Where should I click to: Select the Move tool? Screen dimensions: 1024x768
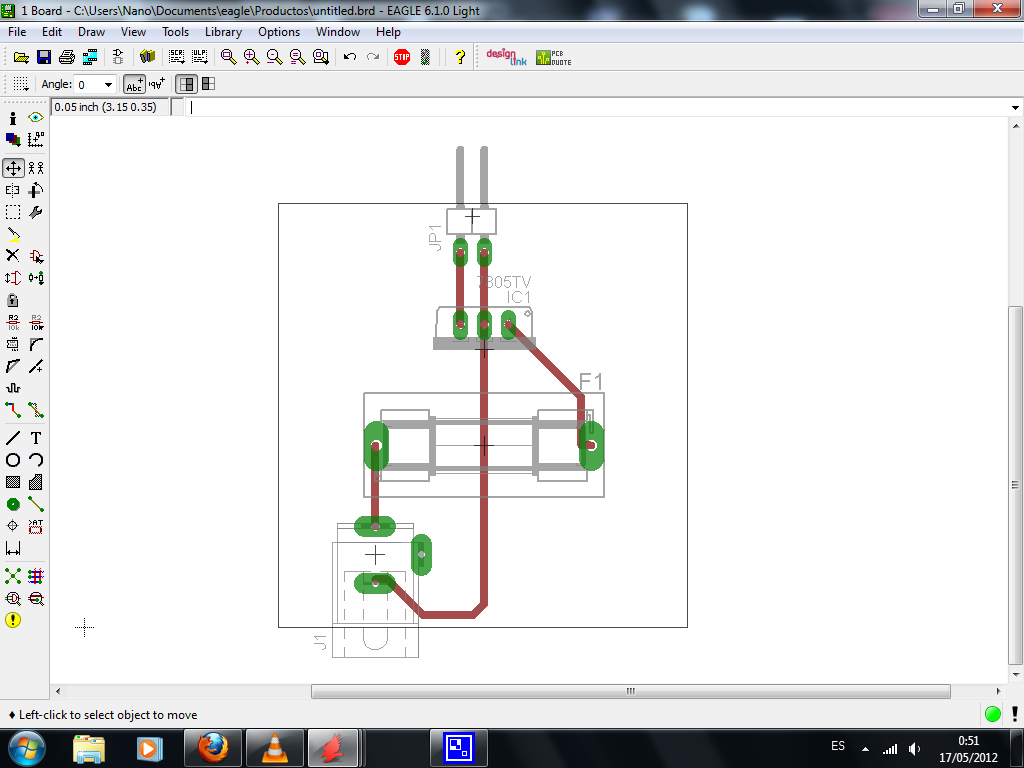[x=13, y=168]
